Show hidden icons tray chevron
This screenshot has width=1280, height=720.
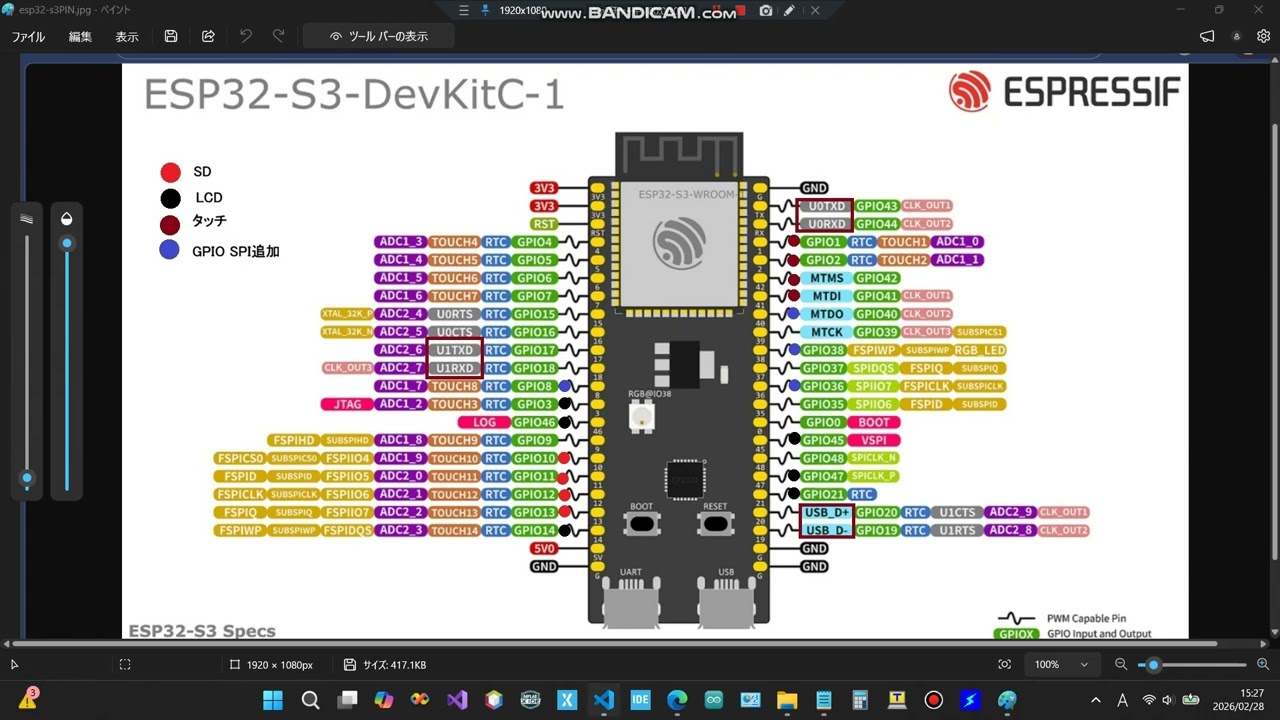(x=1096, y=700)
